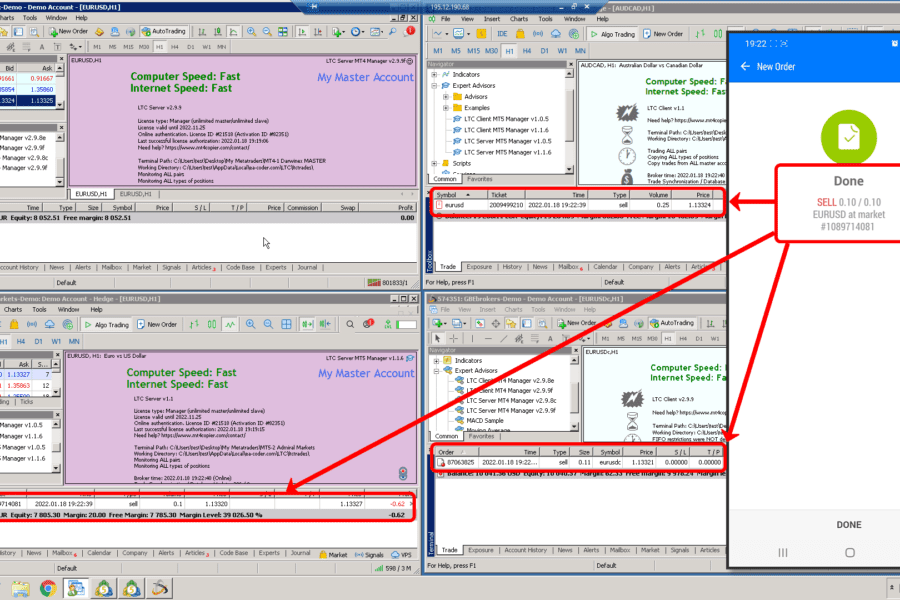Open Signals icon in AUDCAD window toolbar
The width and height of the screenshot is (900, 600).
coord(538,34)
